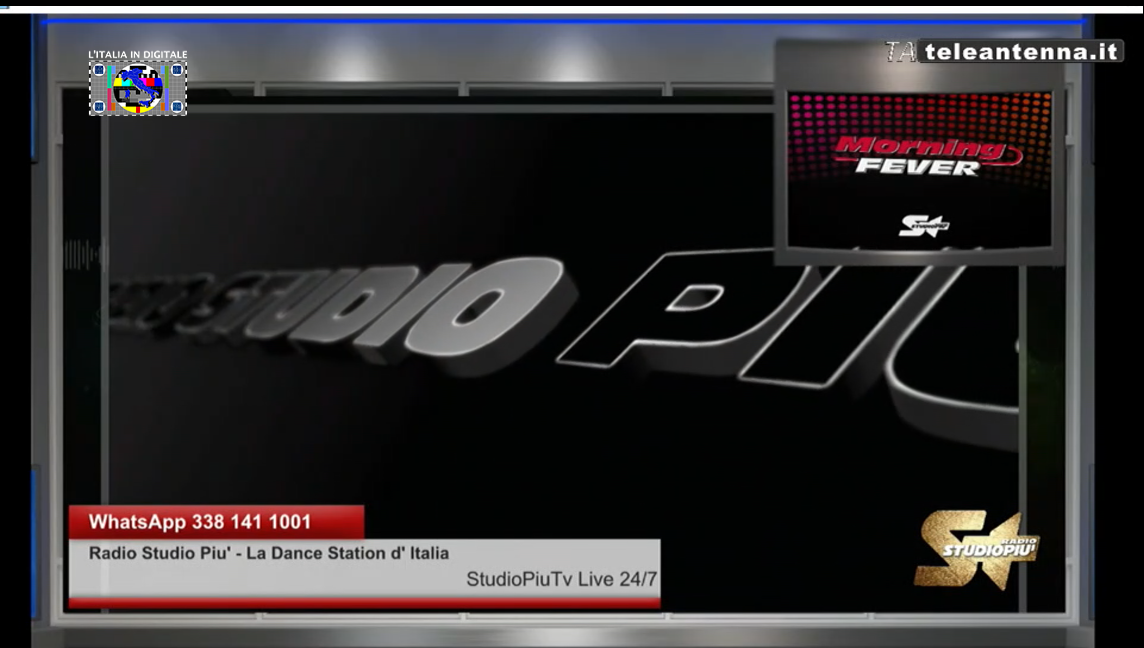
Task: Click the WhatsApp 338 141 1001 banner
Action: click(217, 522)
